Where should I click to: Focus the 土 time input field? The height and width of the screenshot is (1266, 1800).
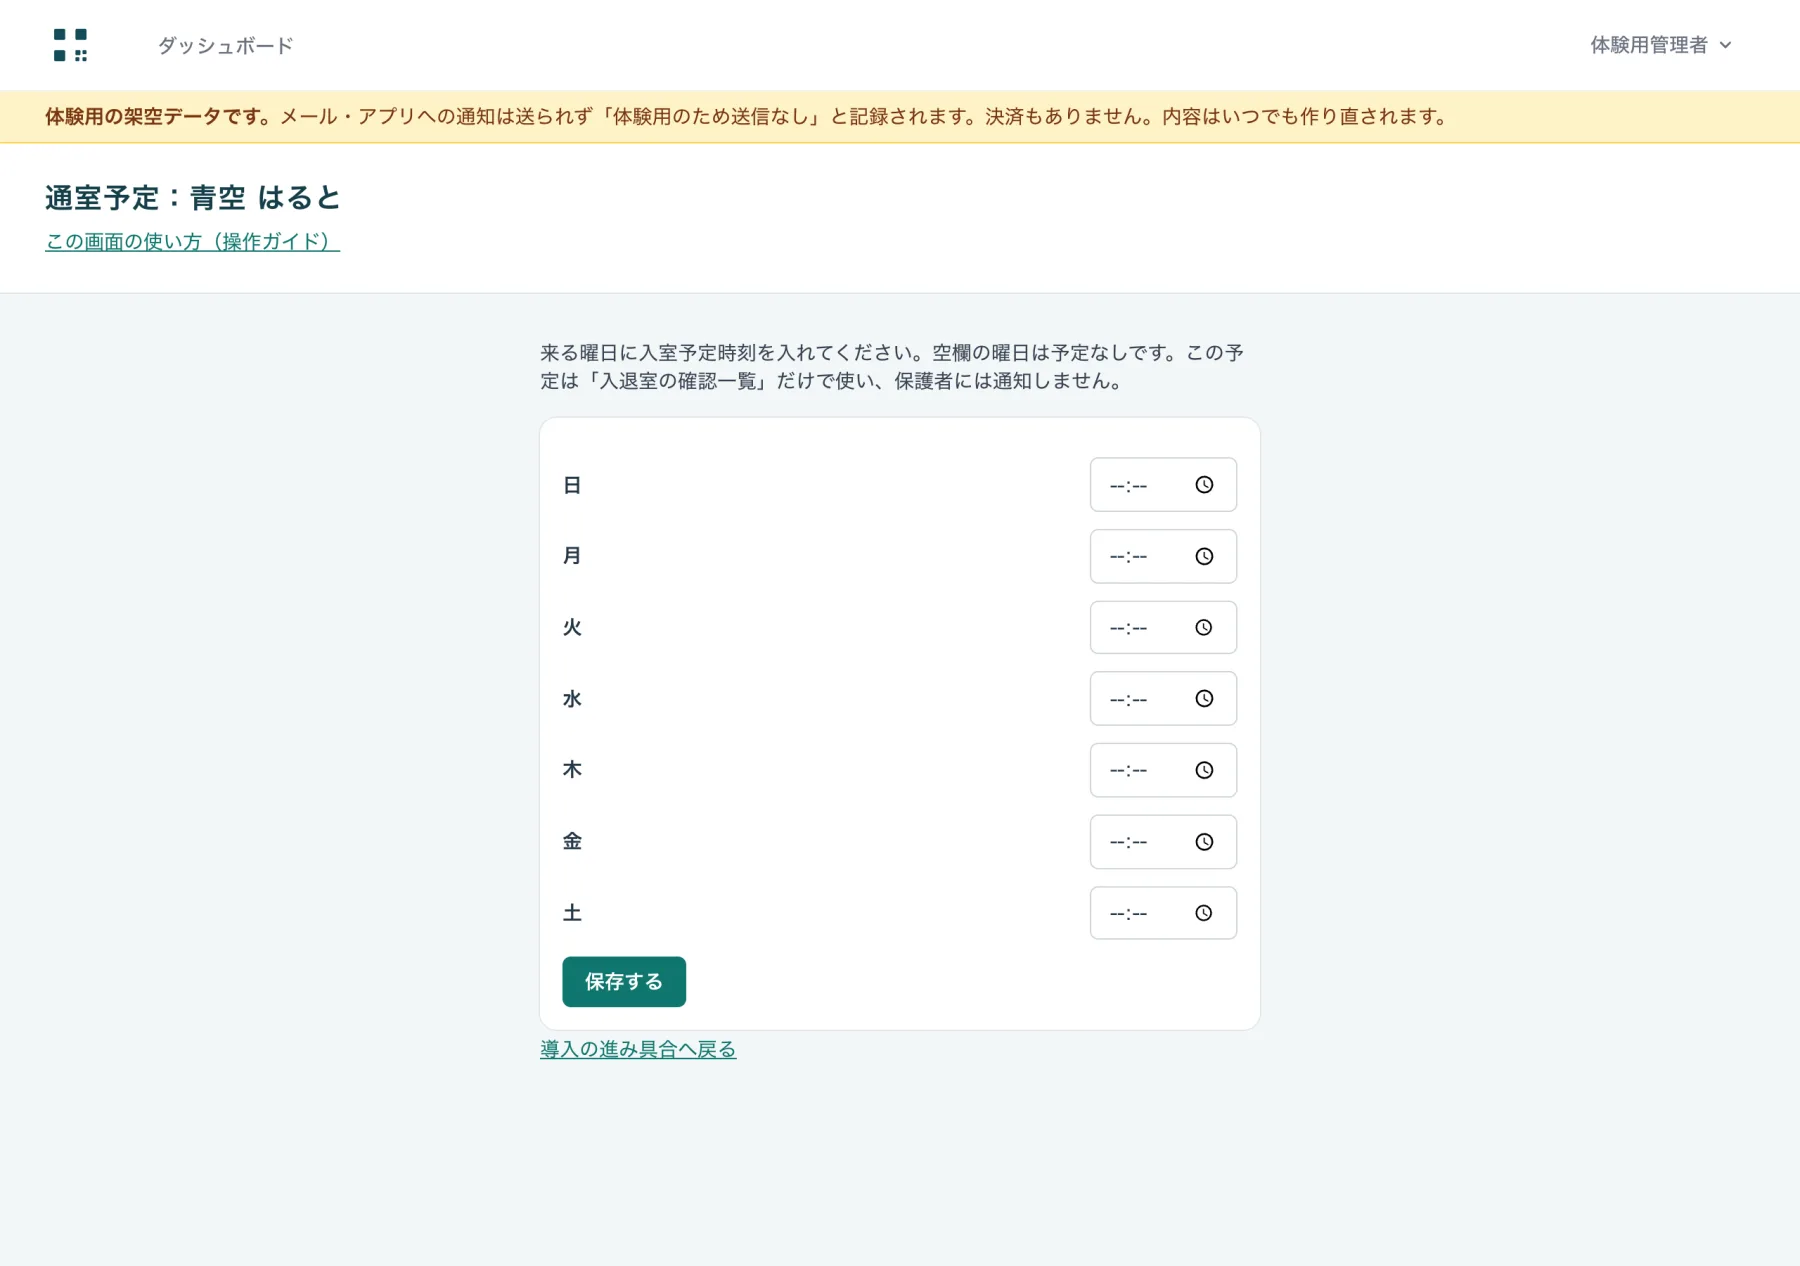click(x=1163, y=913)
